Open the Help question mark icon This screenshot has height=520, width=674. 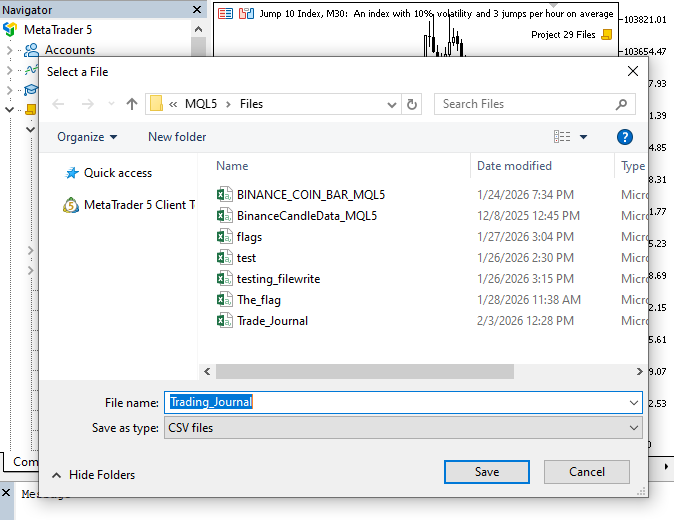click(x=625, y=137)
